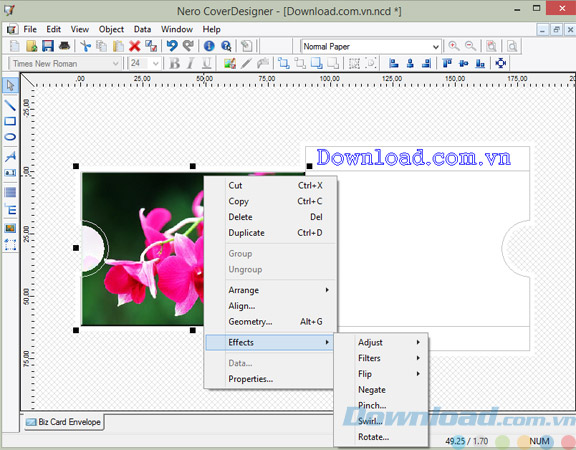The image size is (576, 450).
Task: Click the Undo arrow icon
Action: point(172,46)
